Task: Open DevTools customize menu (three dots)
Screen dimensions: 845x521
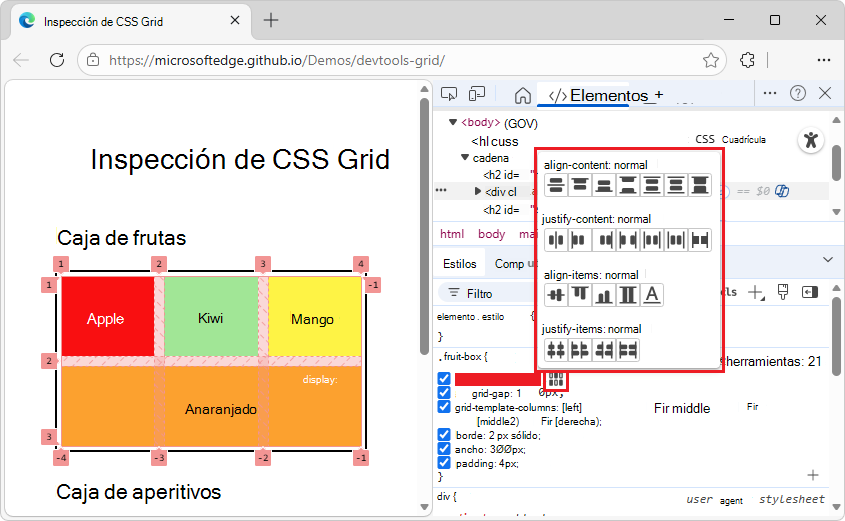Action: (770, 93)
